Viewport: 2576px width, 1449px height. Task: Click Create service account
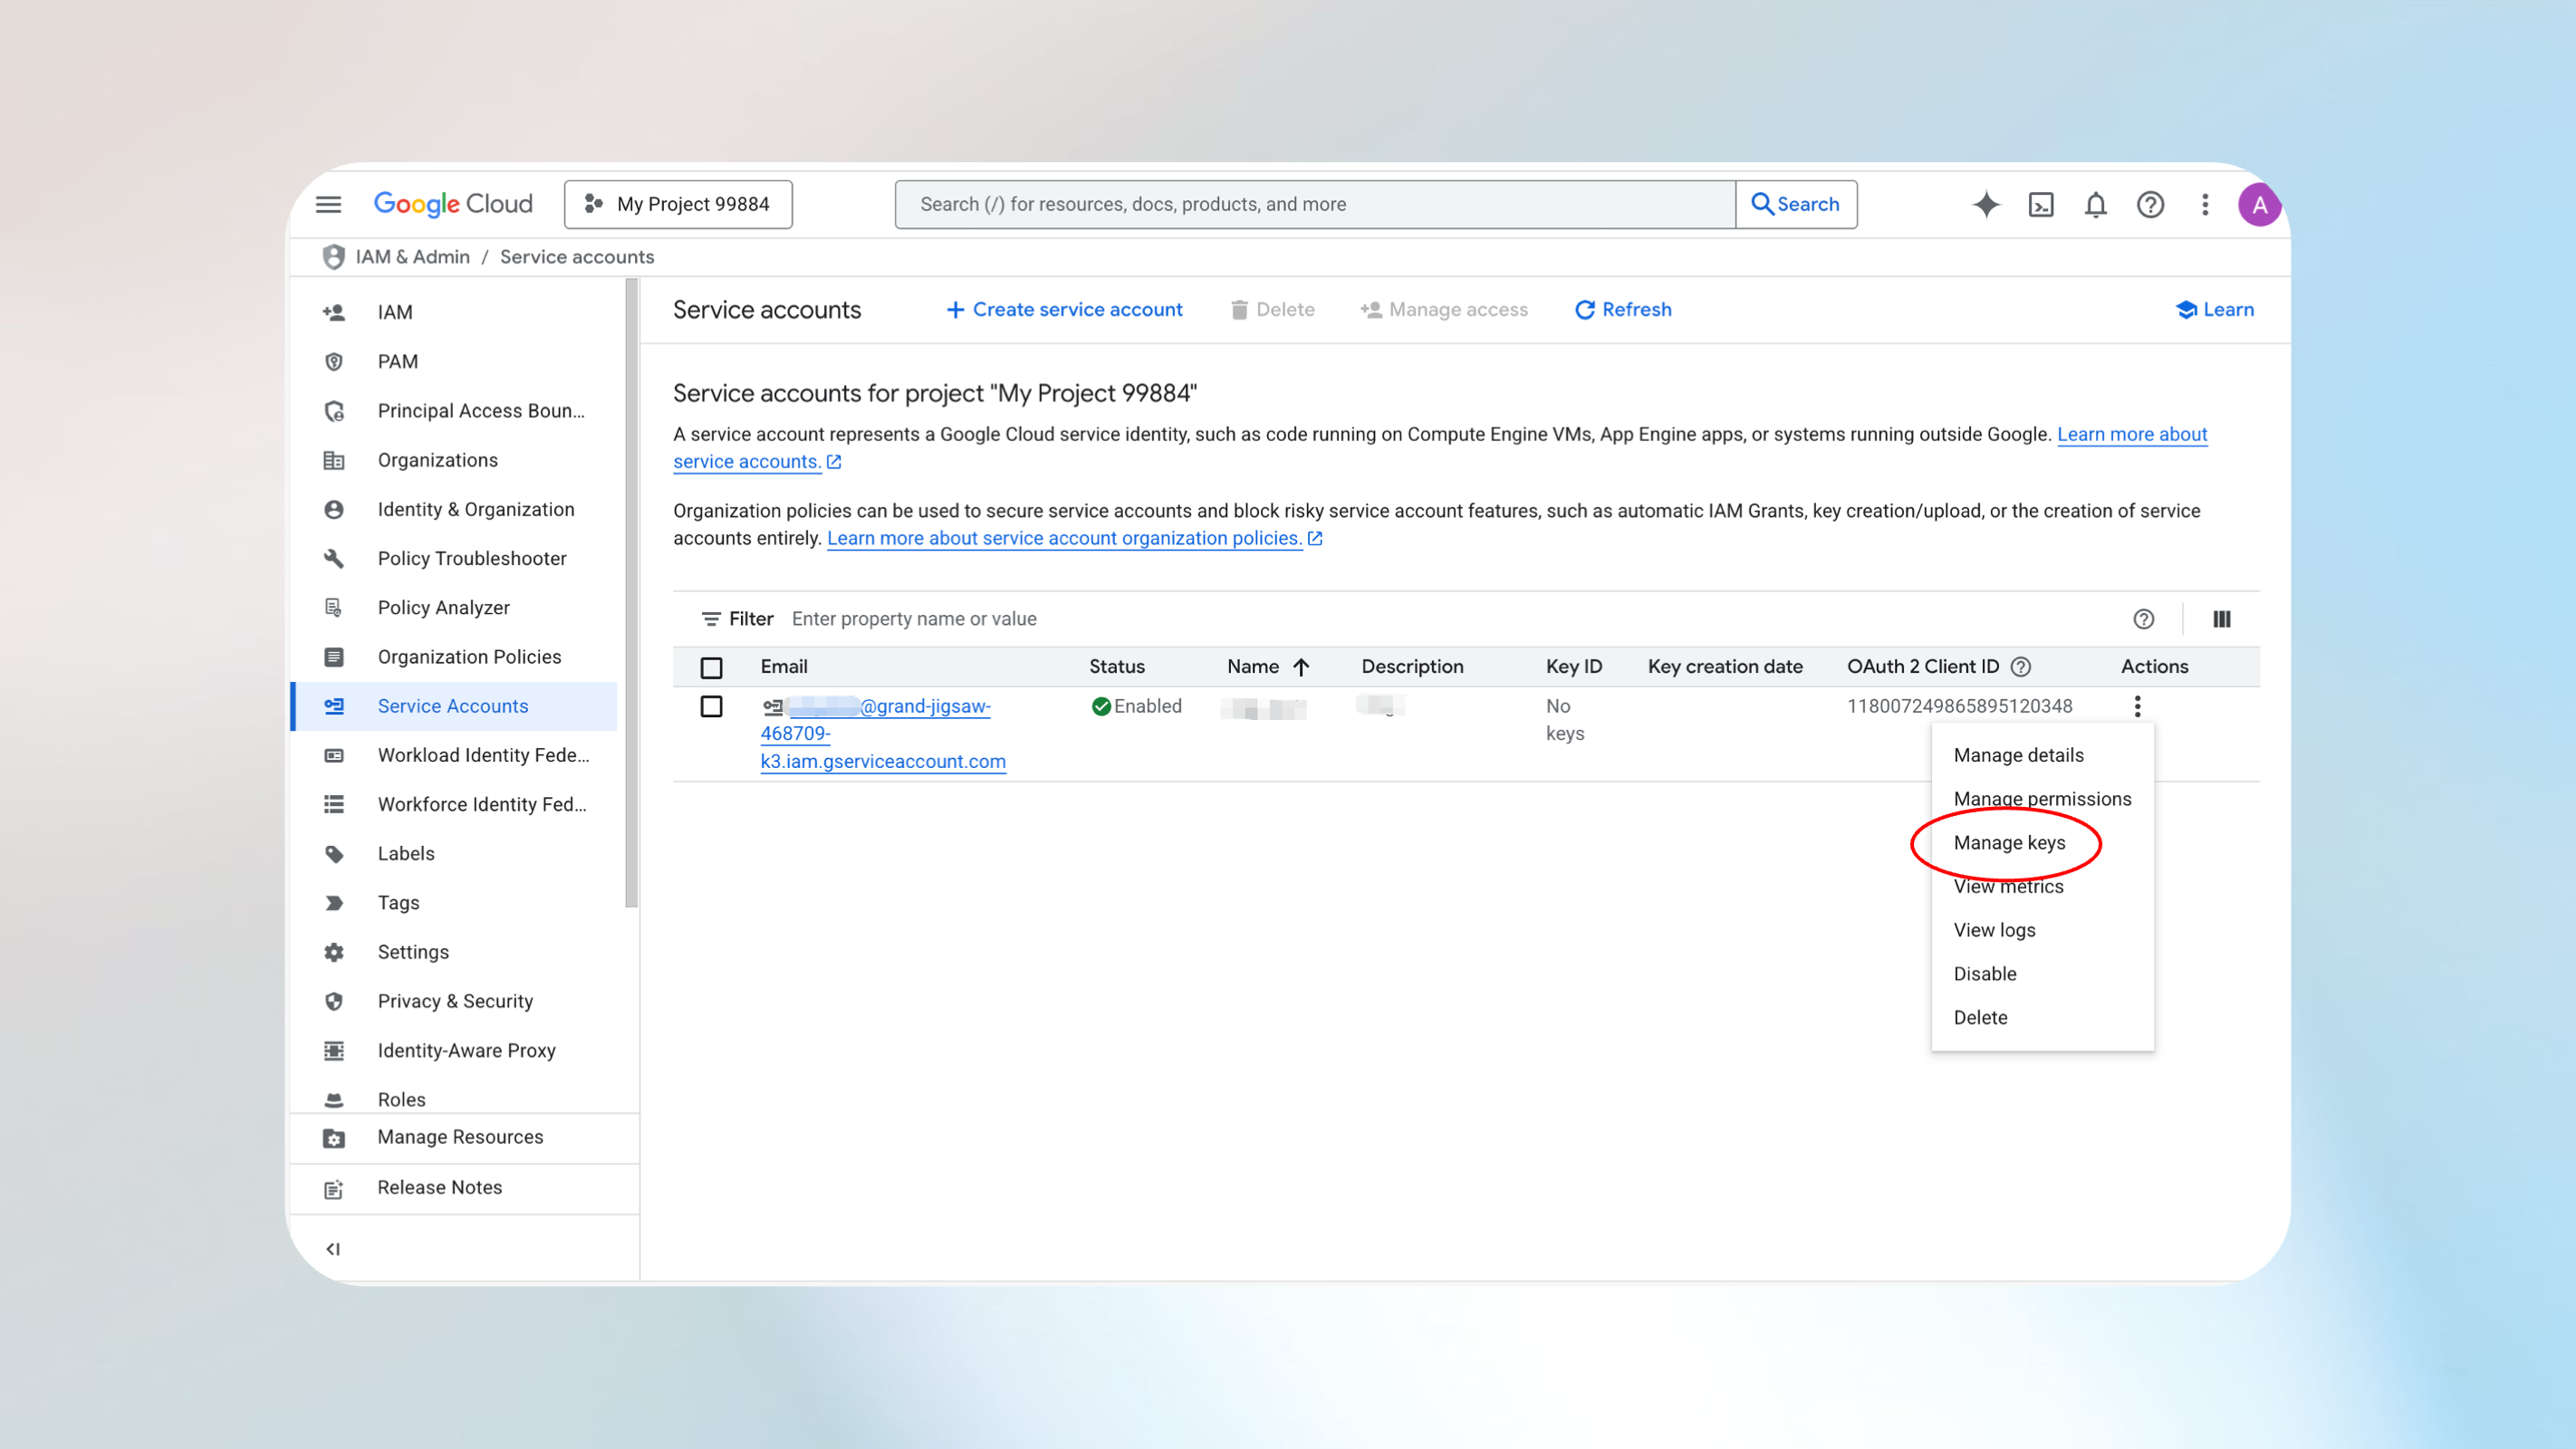(x=1064, y=310)
